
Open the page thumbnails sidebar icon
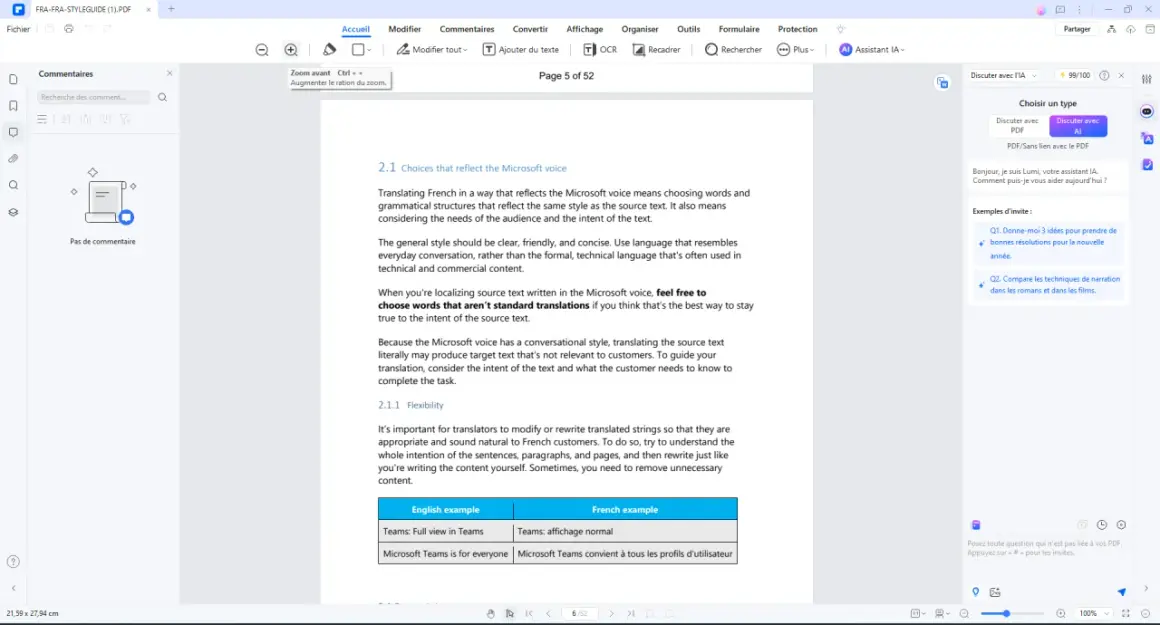coord(13,79)
